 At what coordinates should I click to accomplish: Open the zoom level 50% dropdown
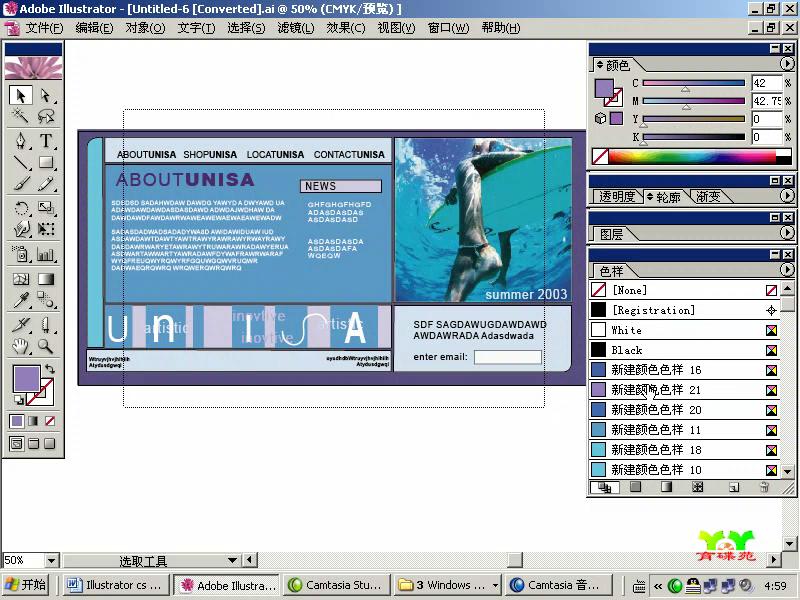pyautogui.click(x=51, y=561)
